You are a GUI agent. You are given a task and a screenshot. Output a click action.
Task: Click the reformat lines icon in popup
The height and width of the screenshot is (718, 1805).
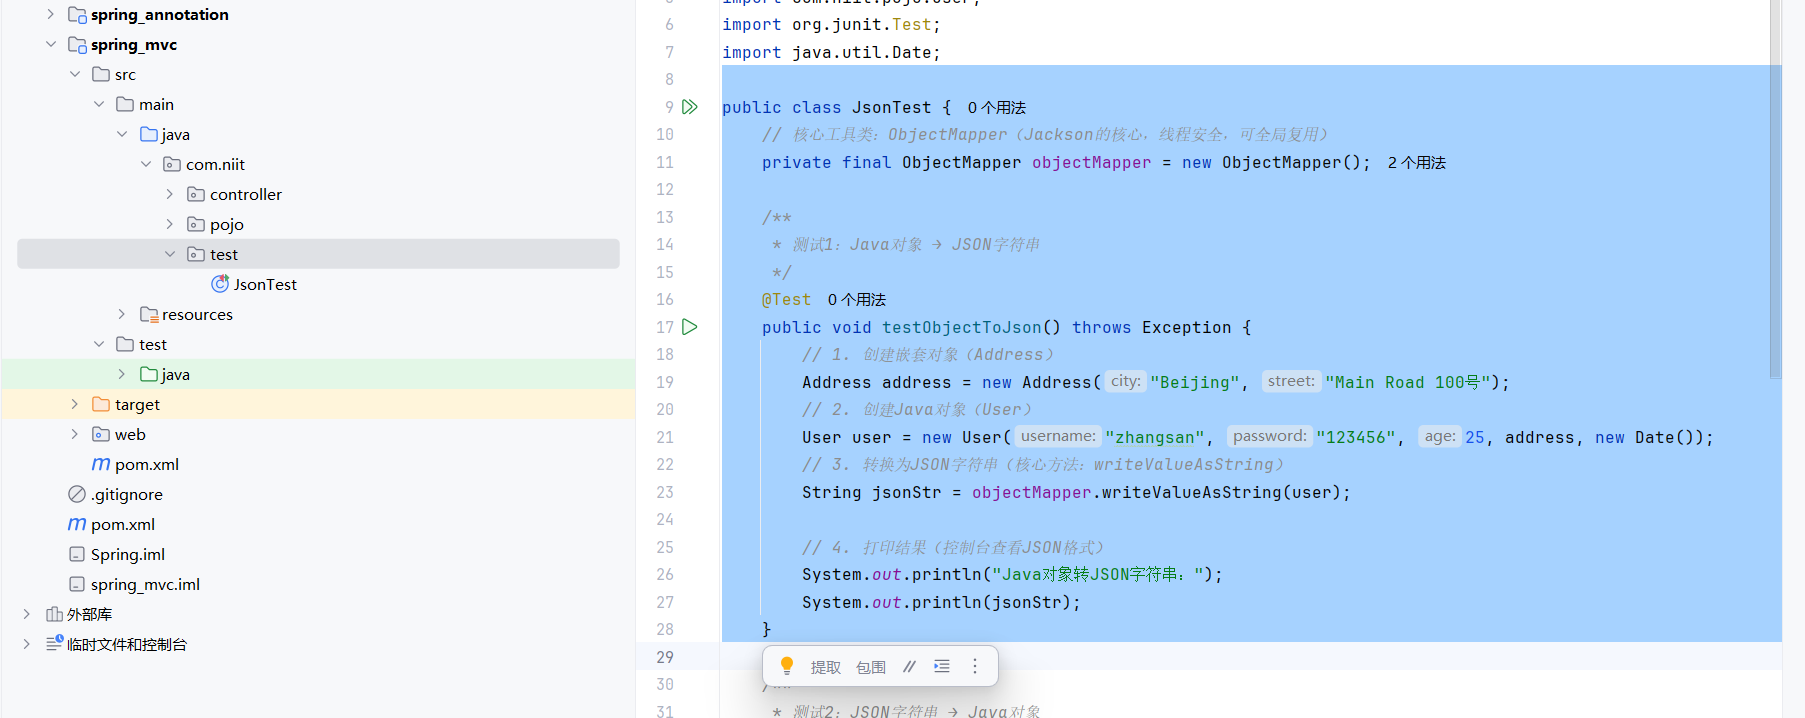coord(942,666)
